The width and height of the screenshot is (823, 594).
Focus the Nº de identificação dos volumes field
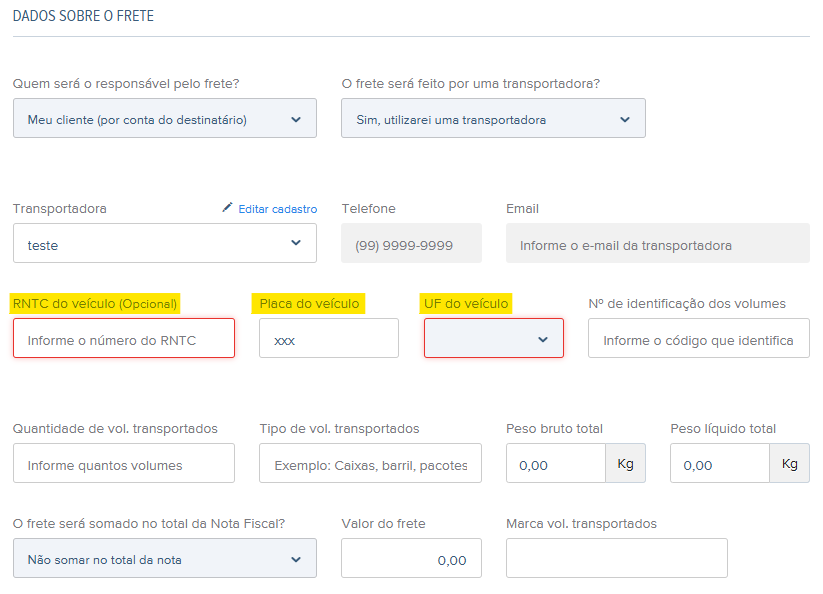pos(699,338)
